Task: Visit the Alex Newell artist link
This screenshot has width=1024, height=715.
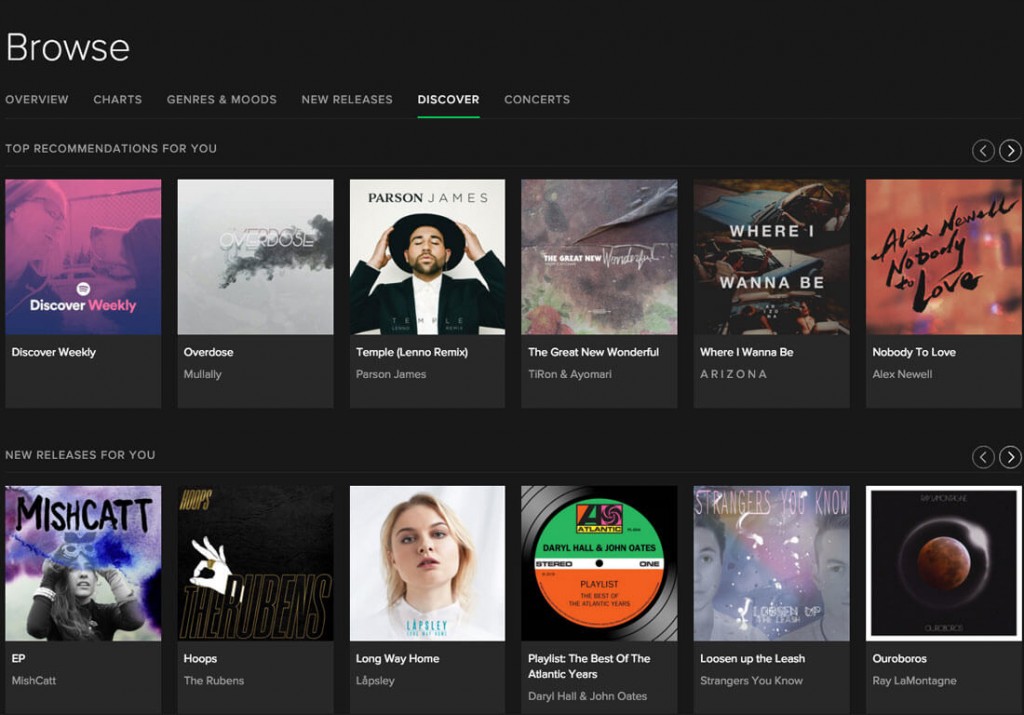Action: [903, 374]
